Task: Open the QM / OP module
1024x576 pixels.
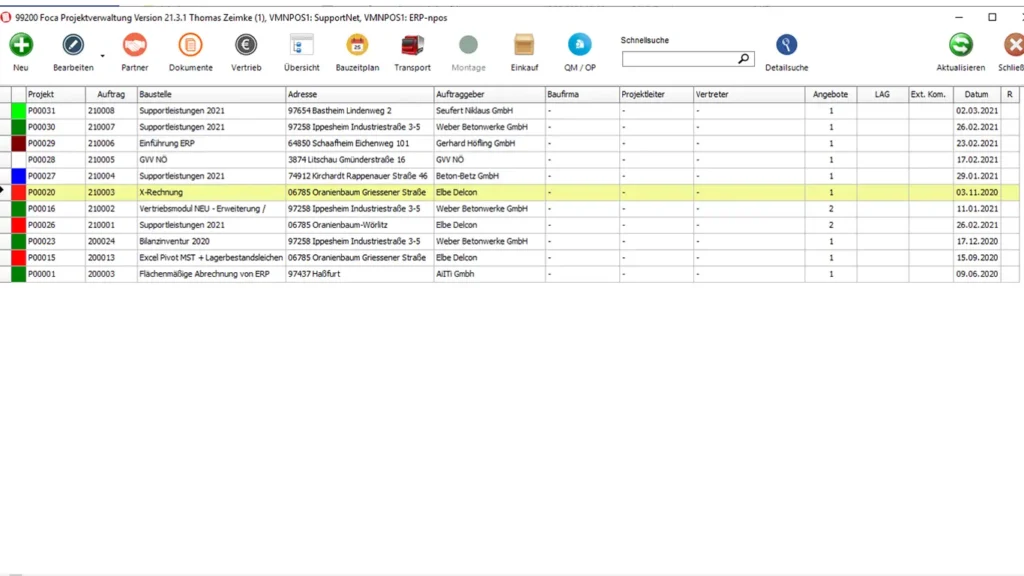Action: [578, 46]
